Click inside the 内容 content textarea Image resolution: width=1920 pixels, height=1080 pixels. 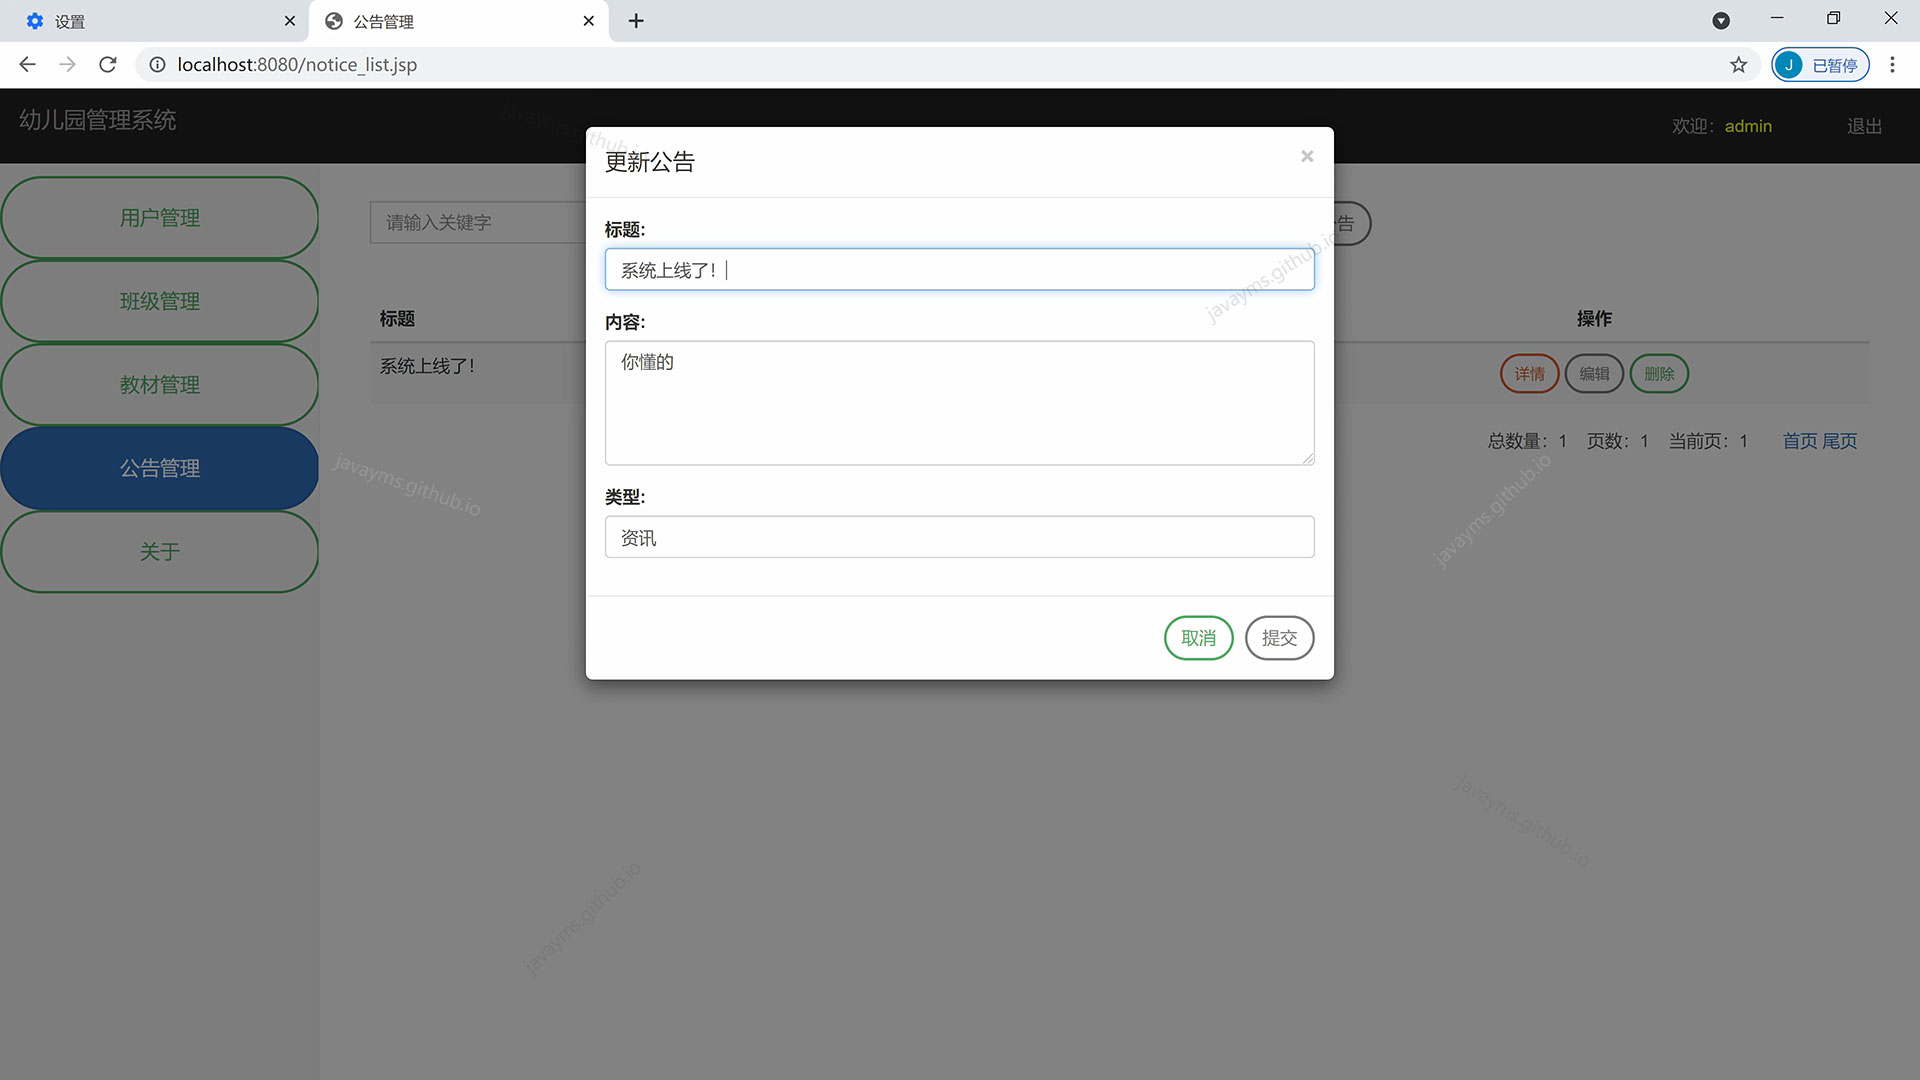pos(958,403)
